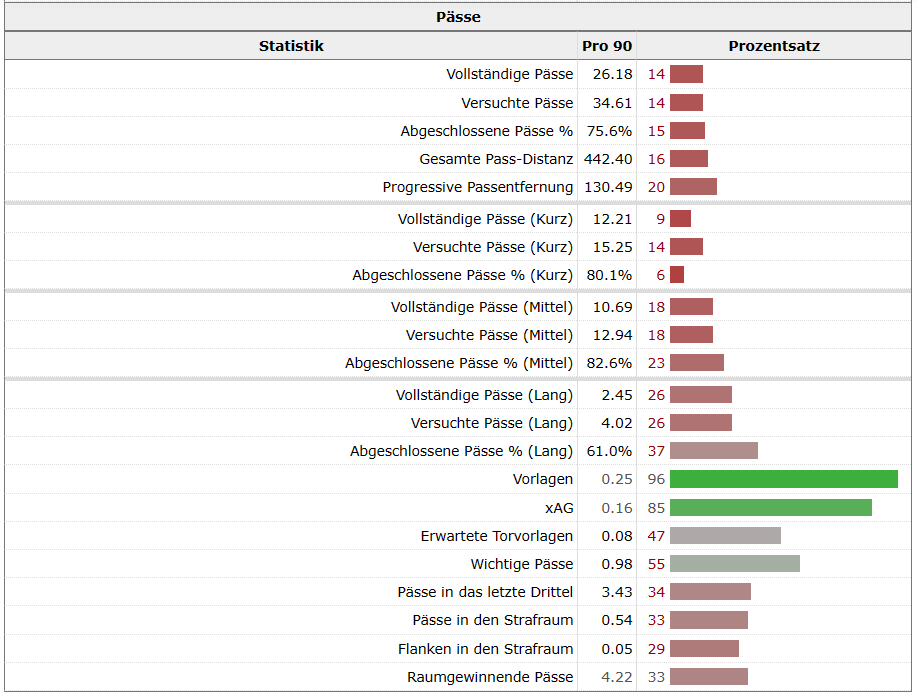Screen dimensions: 917x692
Task: Select percentile 29 for Flanken in den Strafraum
Action: [x=656, y=649]
